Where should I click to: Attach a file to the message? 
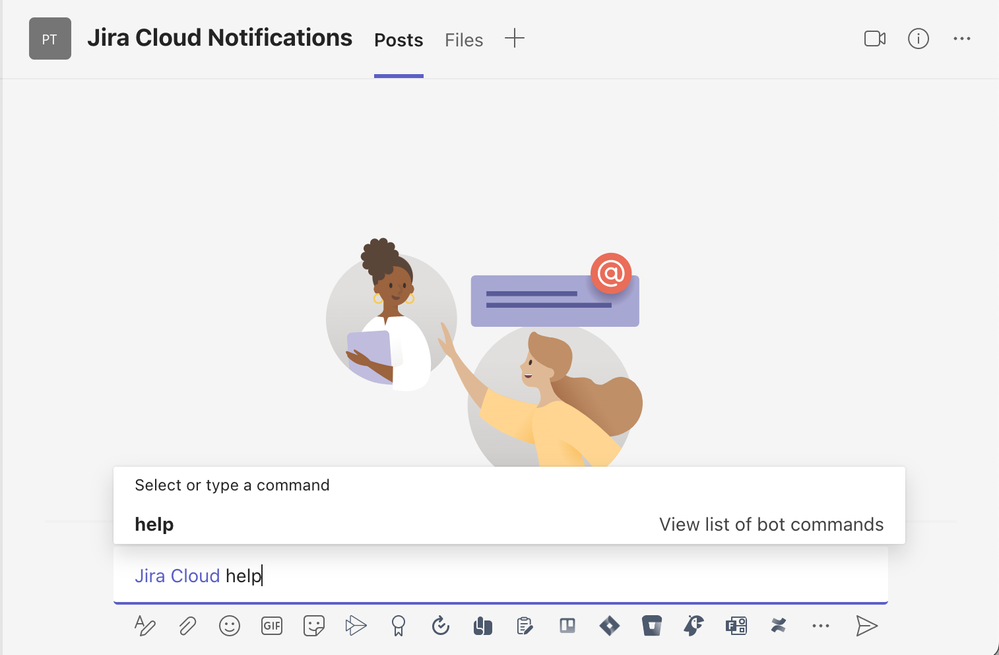(188, 625)
